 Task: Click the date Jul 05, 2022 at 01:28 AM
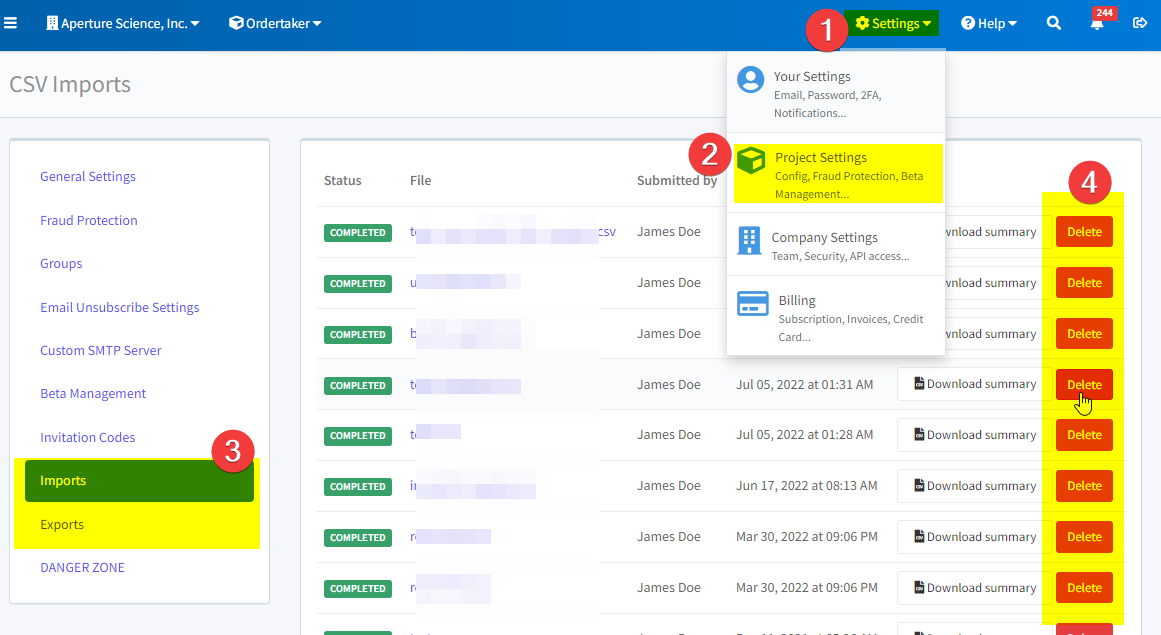pyautogui.click(x=804, y=434)
